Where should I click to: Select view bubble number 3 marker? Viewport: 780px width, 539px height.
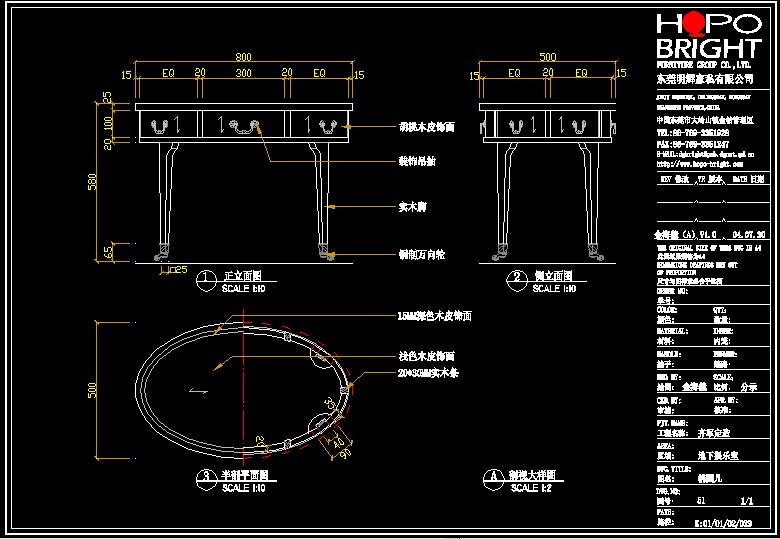coord(206,478)
